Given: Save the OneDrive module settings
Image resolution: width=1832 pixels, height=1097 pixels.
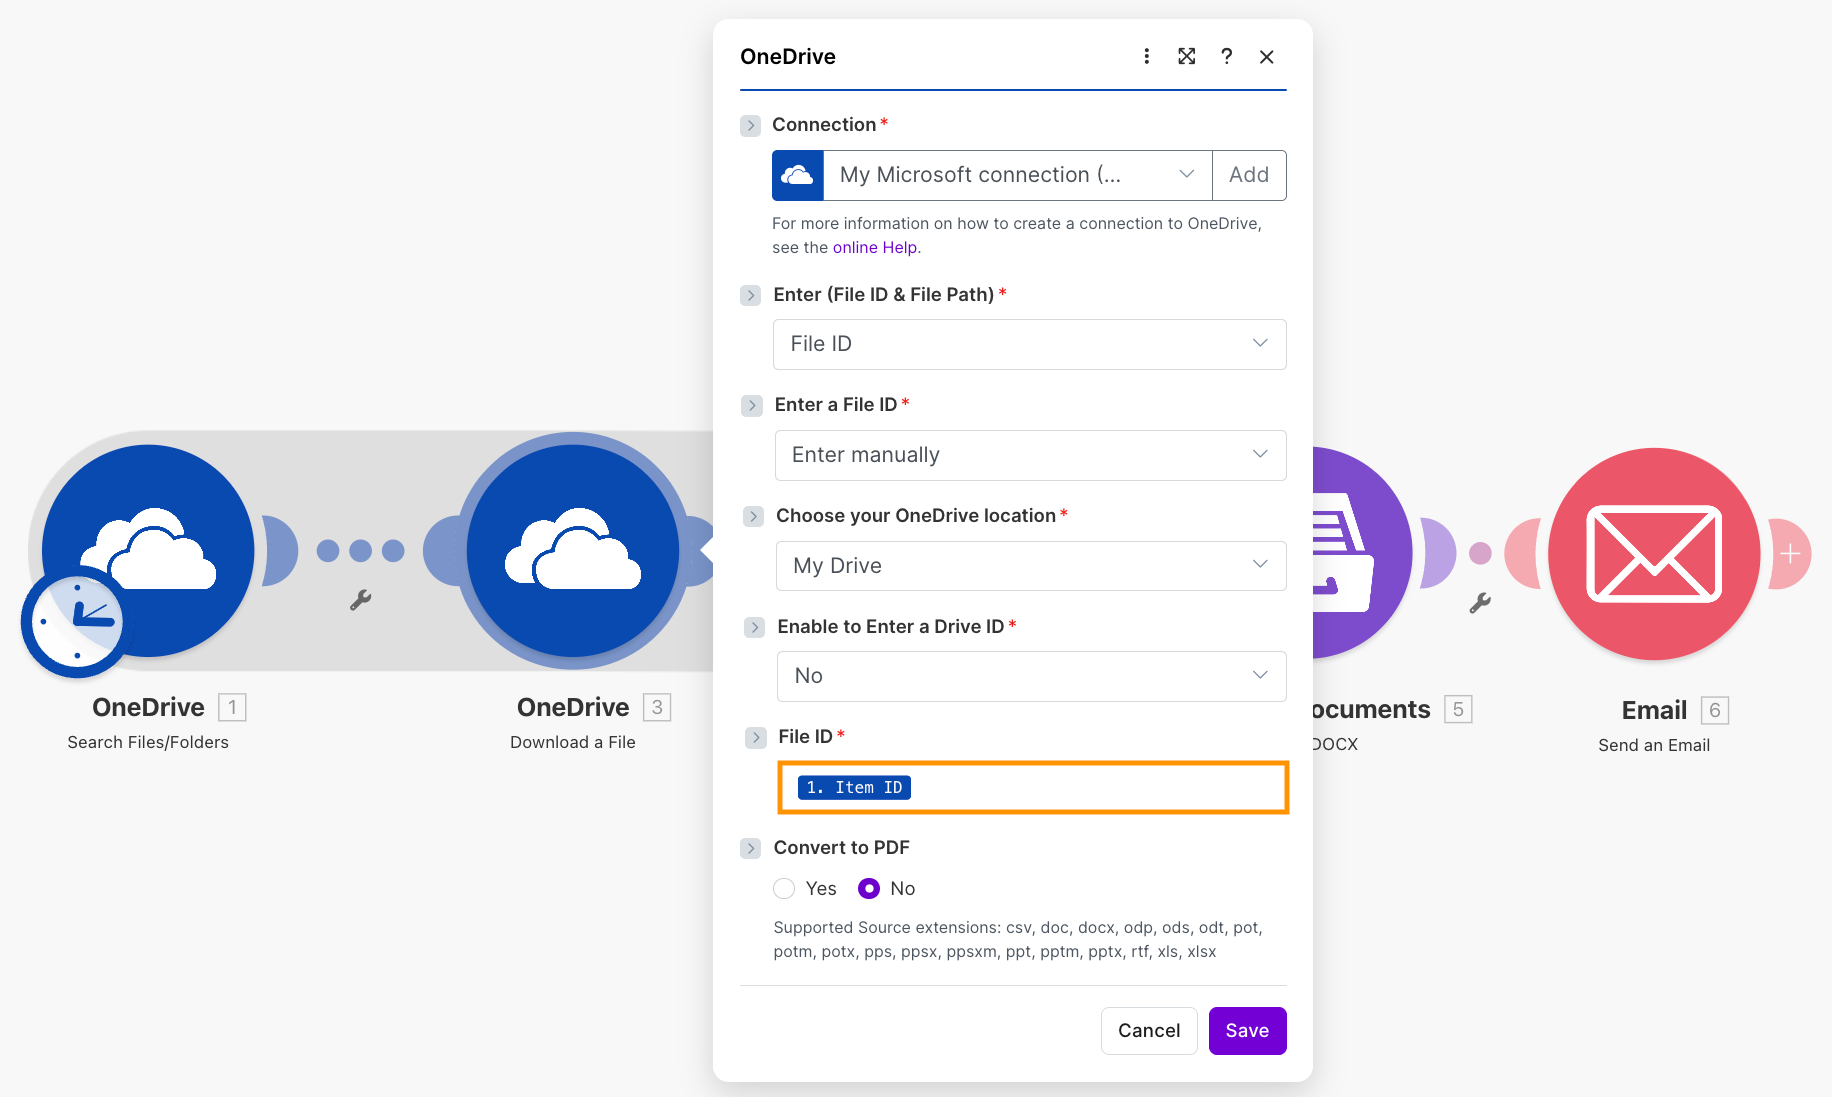Looking at the screenshot, I should tap(1247, 1030).
